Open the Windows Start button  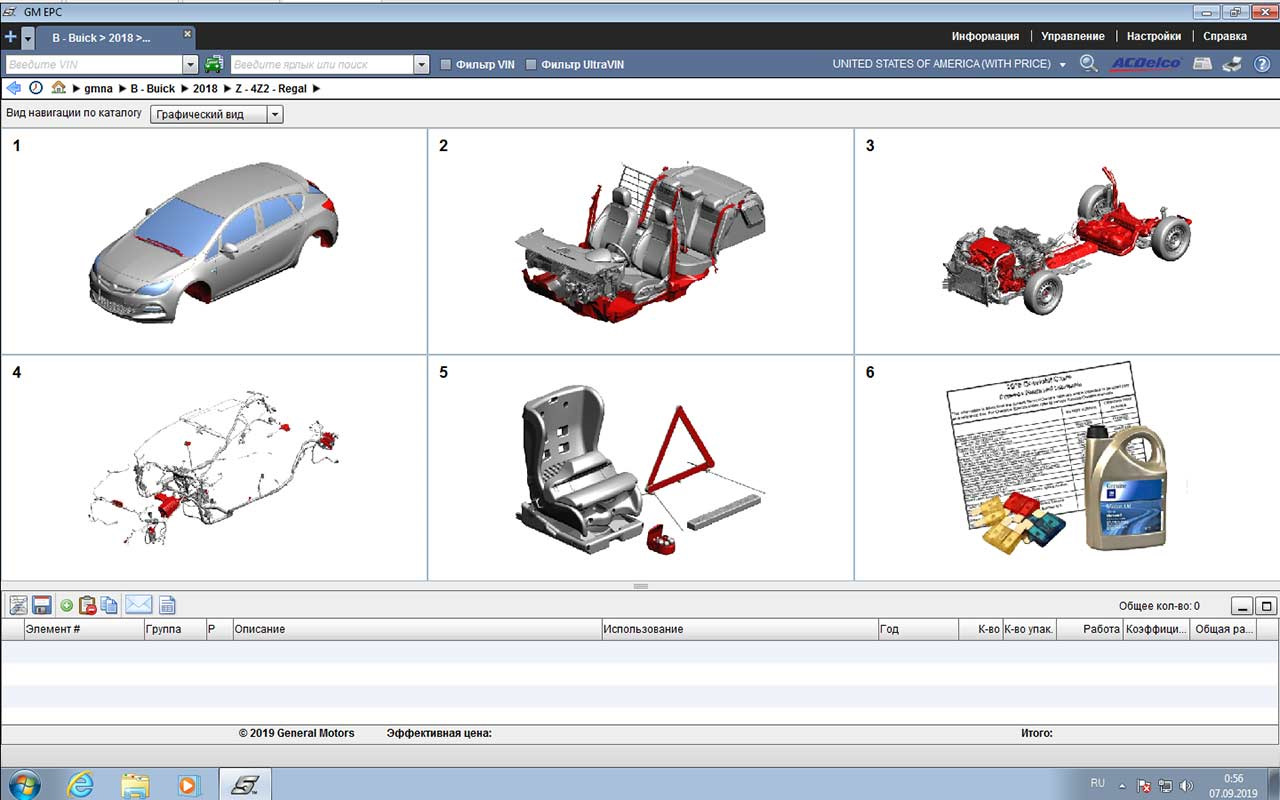pyautogui.click(x=23, y=784)
